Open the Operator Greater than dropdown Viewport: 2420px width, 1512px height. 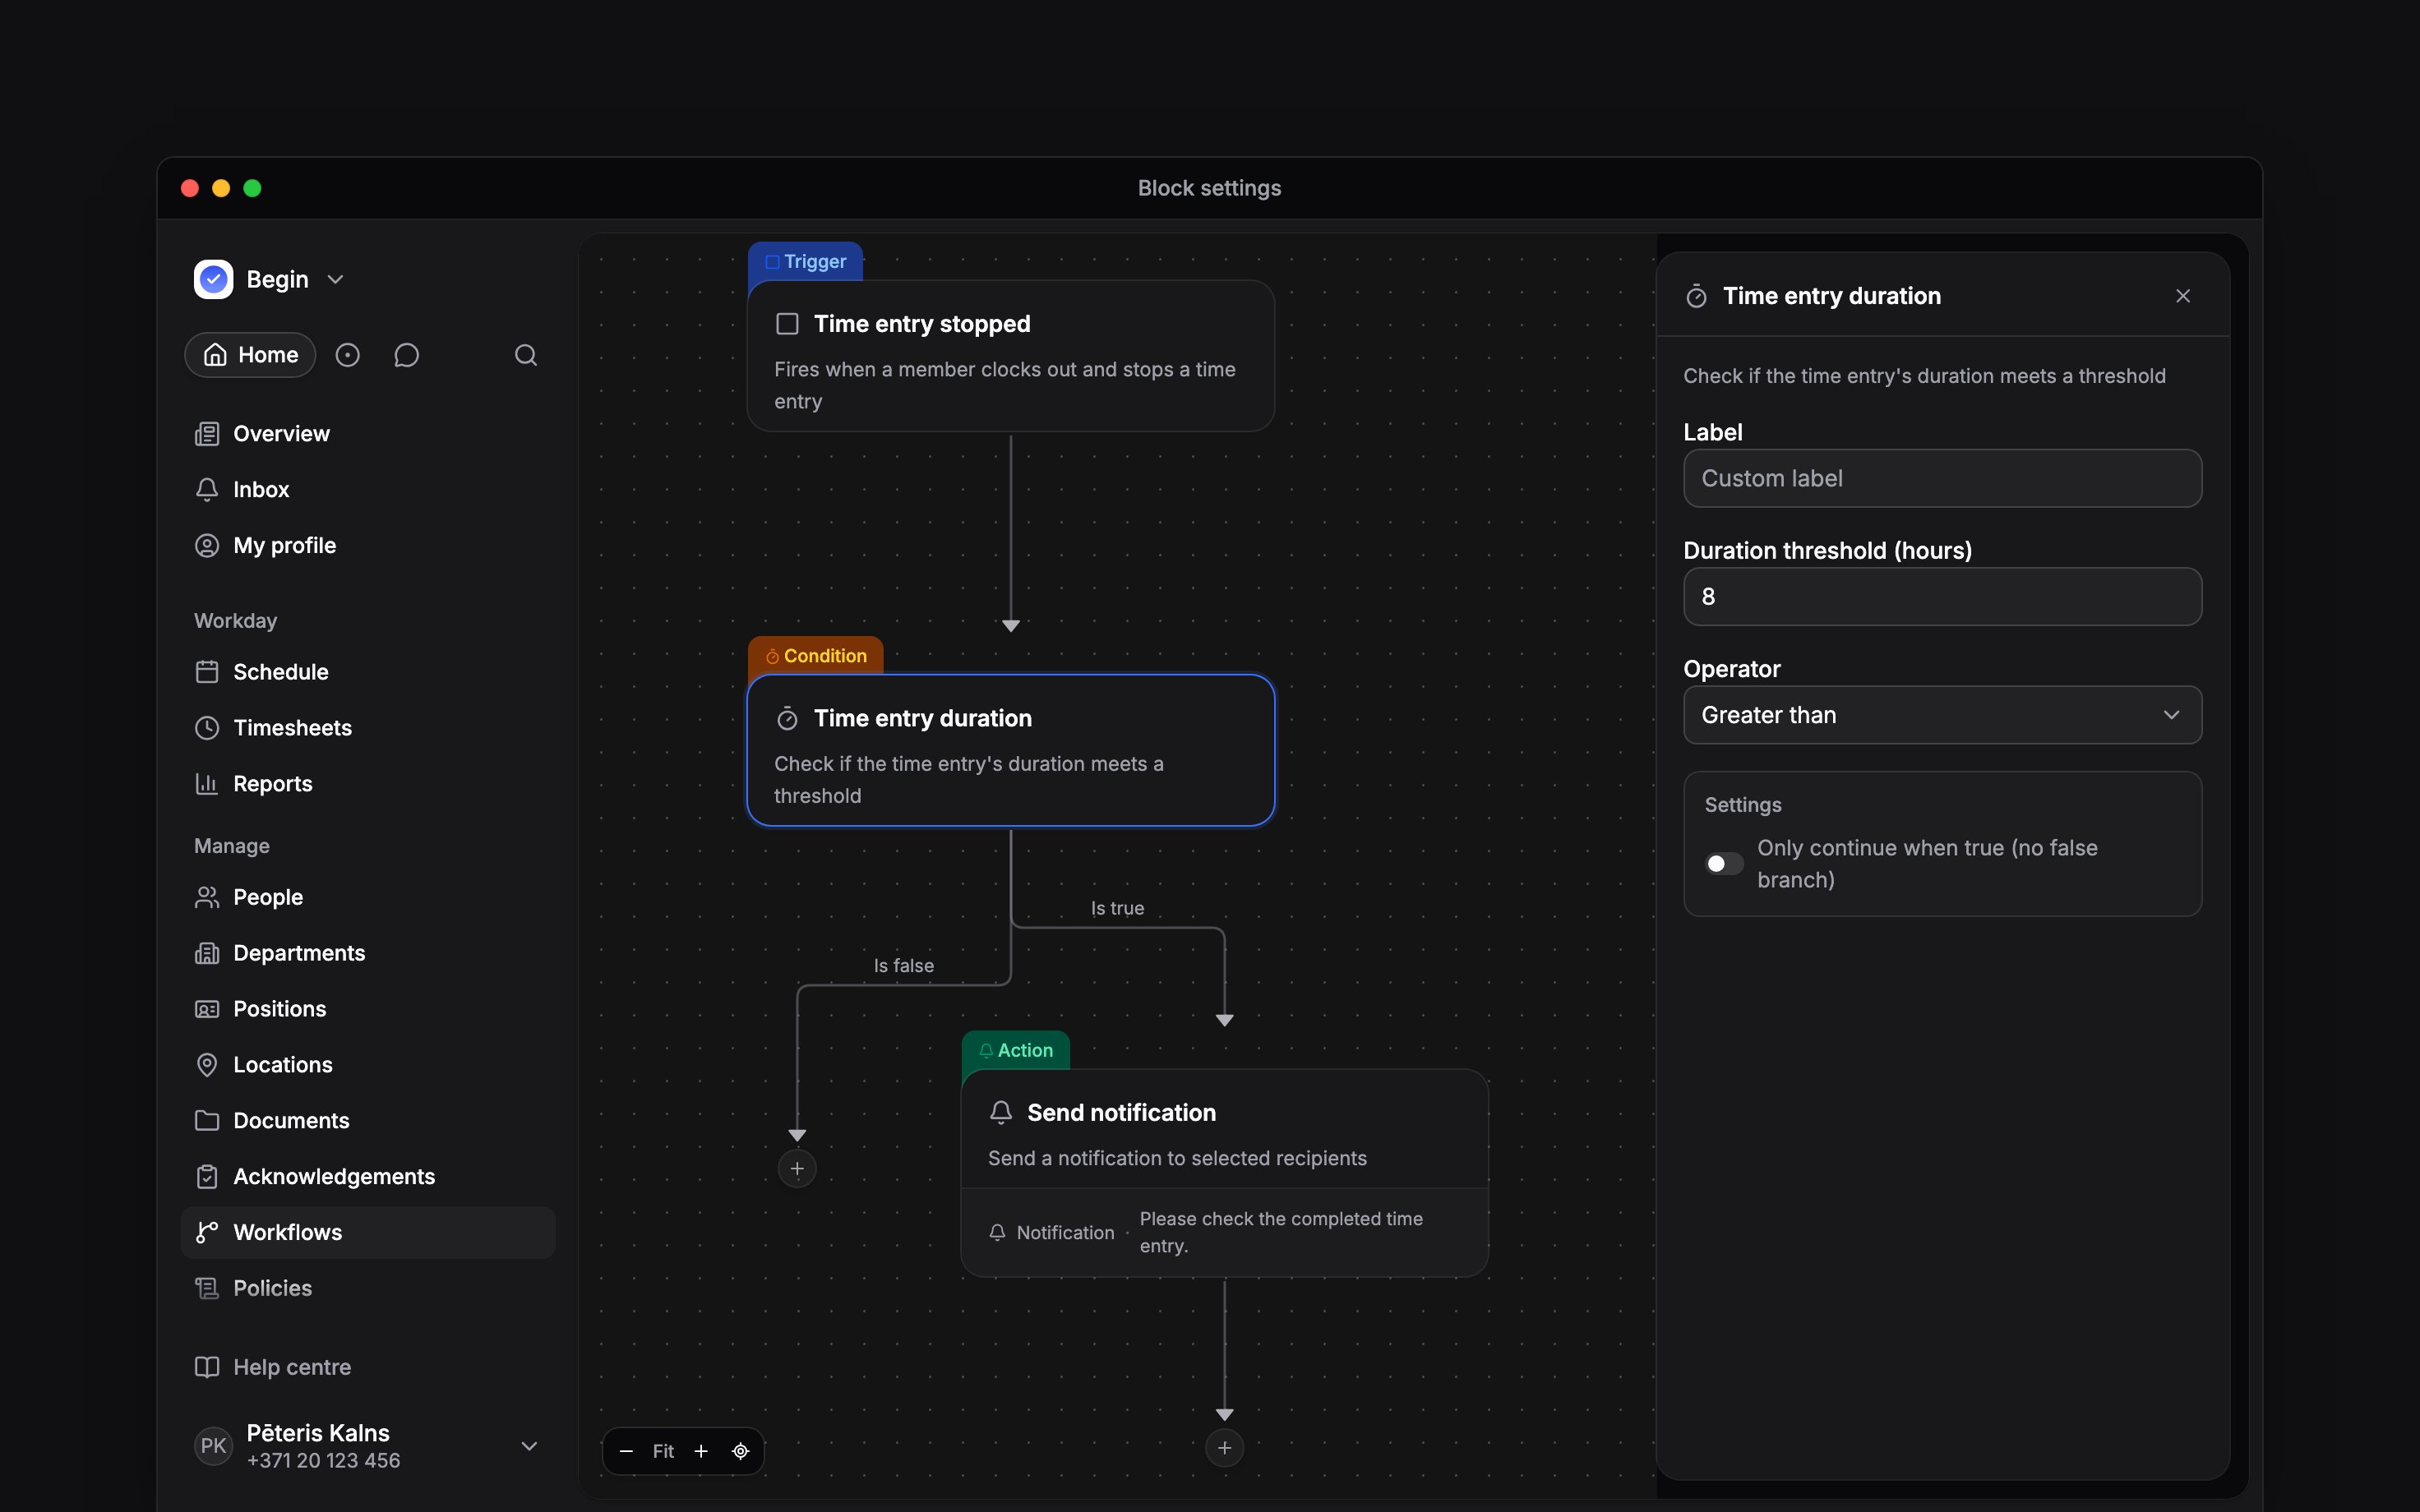tap(1942, 715)
